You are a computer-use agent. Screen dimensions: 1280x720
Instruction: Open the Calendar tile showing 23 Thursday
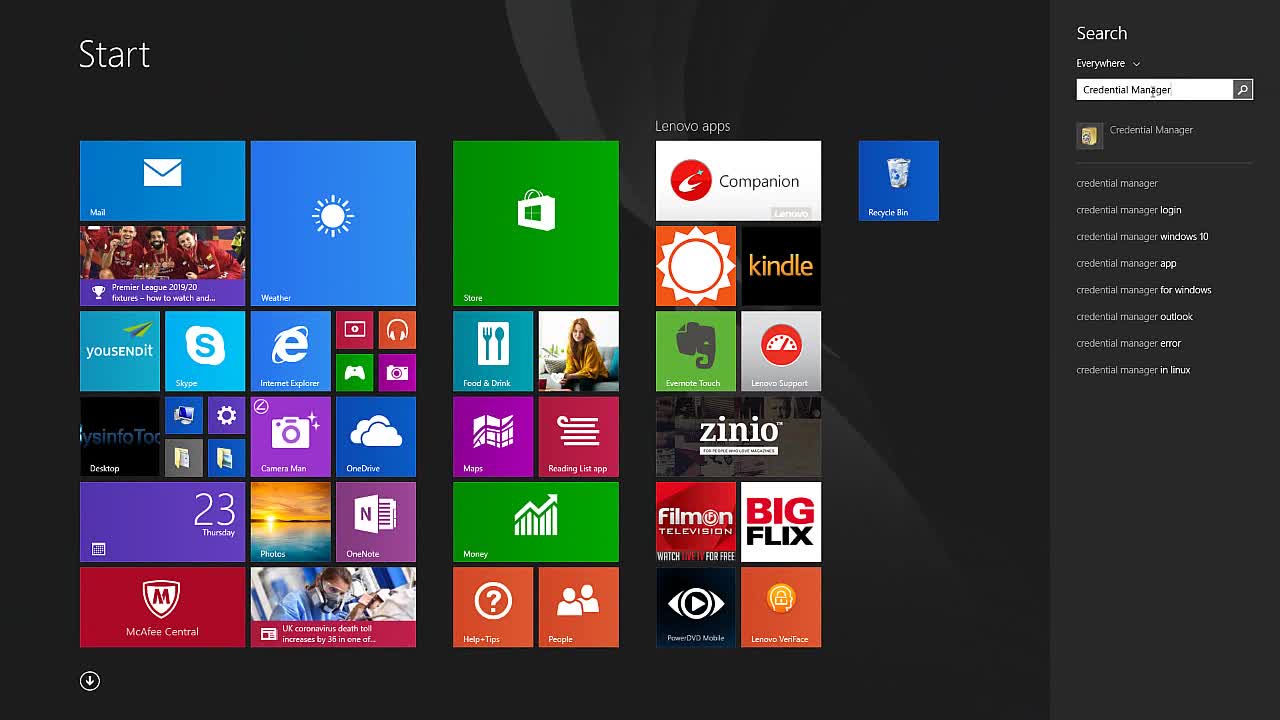point(162,522)
